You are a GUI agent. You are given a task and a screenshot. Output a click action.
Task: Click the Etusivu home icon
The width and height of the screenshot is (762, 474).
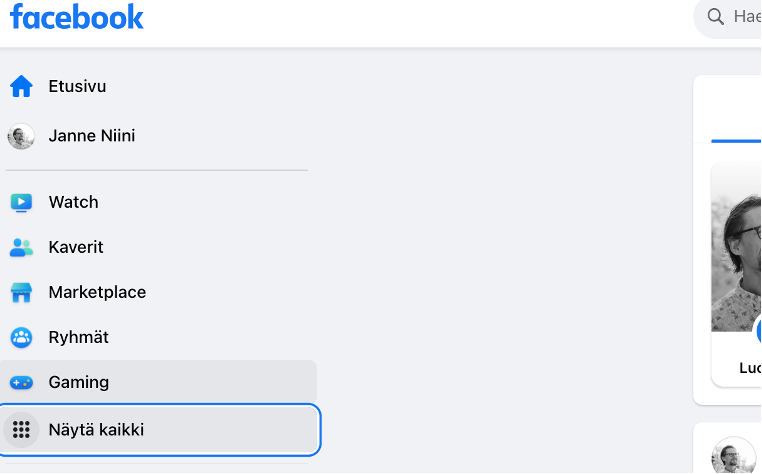point(21,87)
